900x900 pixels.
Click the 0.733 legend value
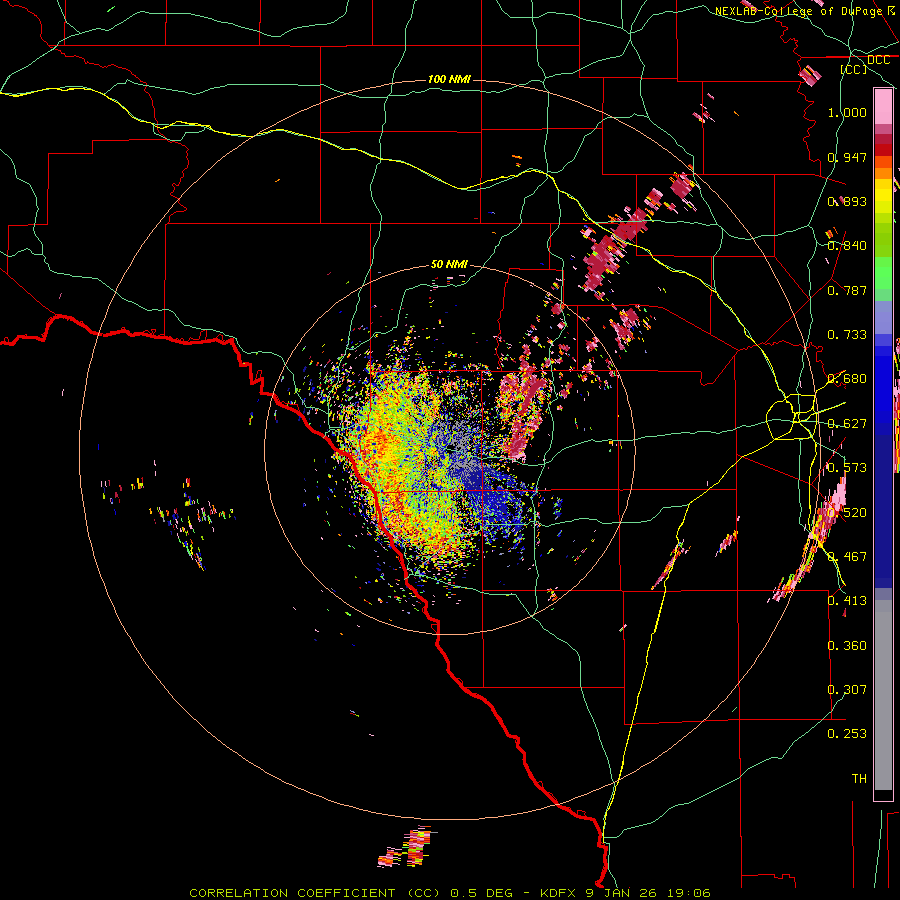847,335
